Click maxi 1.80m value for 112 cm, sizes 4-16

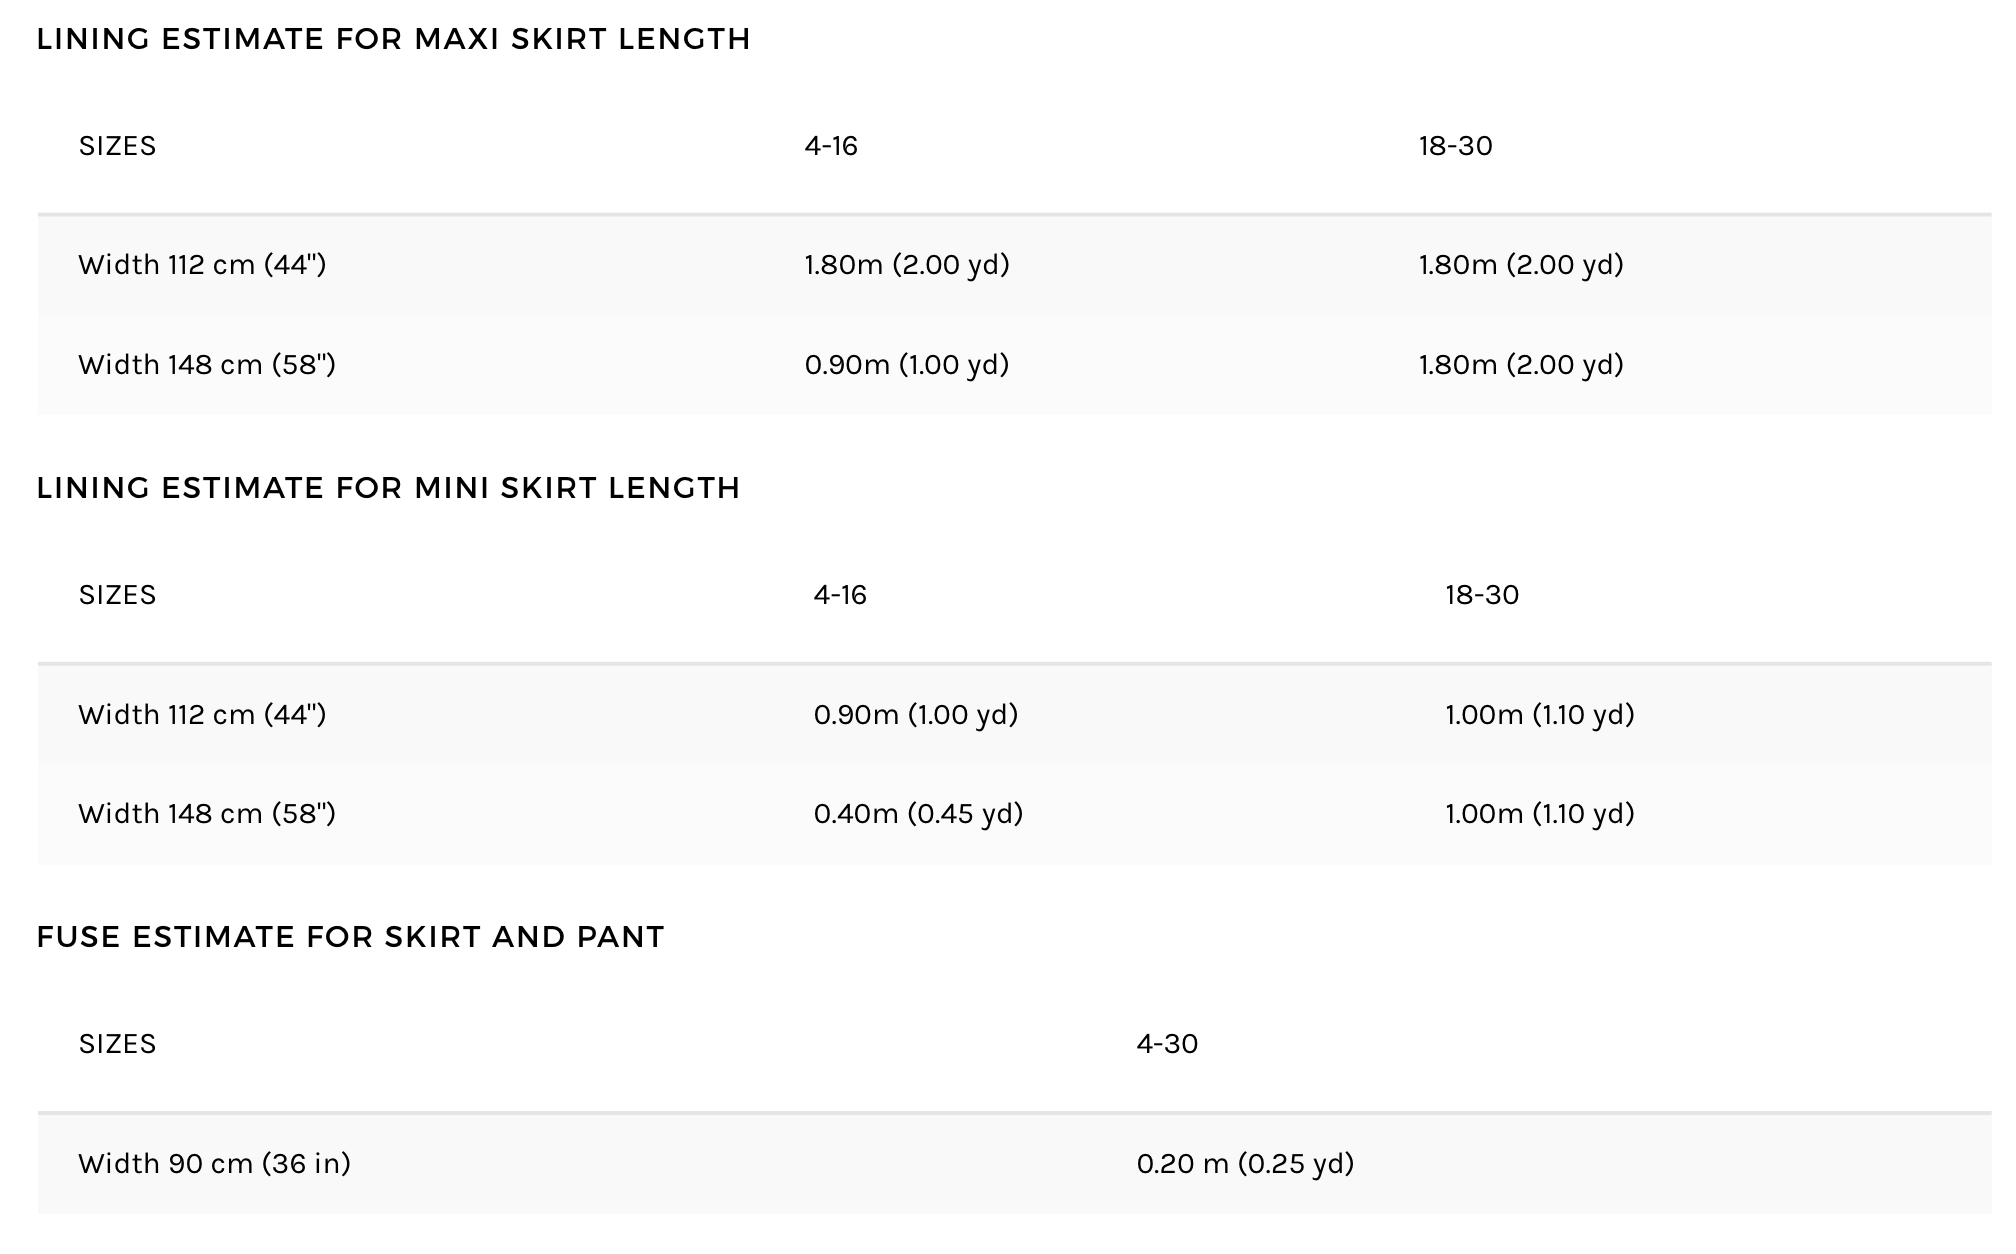(907, 265)
